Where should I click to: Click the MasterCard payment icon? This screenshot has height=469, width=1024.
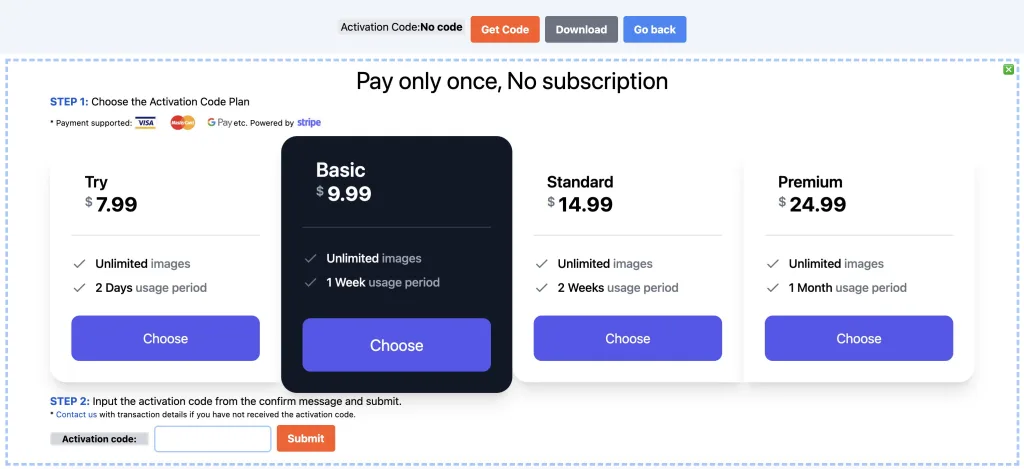click(x=182, y=123)
